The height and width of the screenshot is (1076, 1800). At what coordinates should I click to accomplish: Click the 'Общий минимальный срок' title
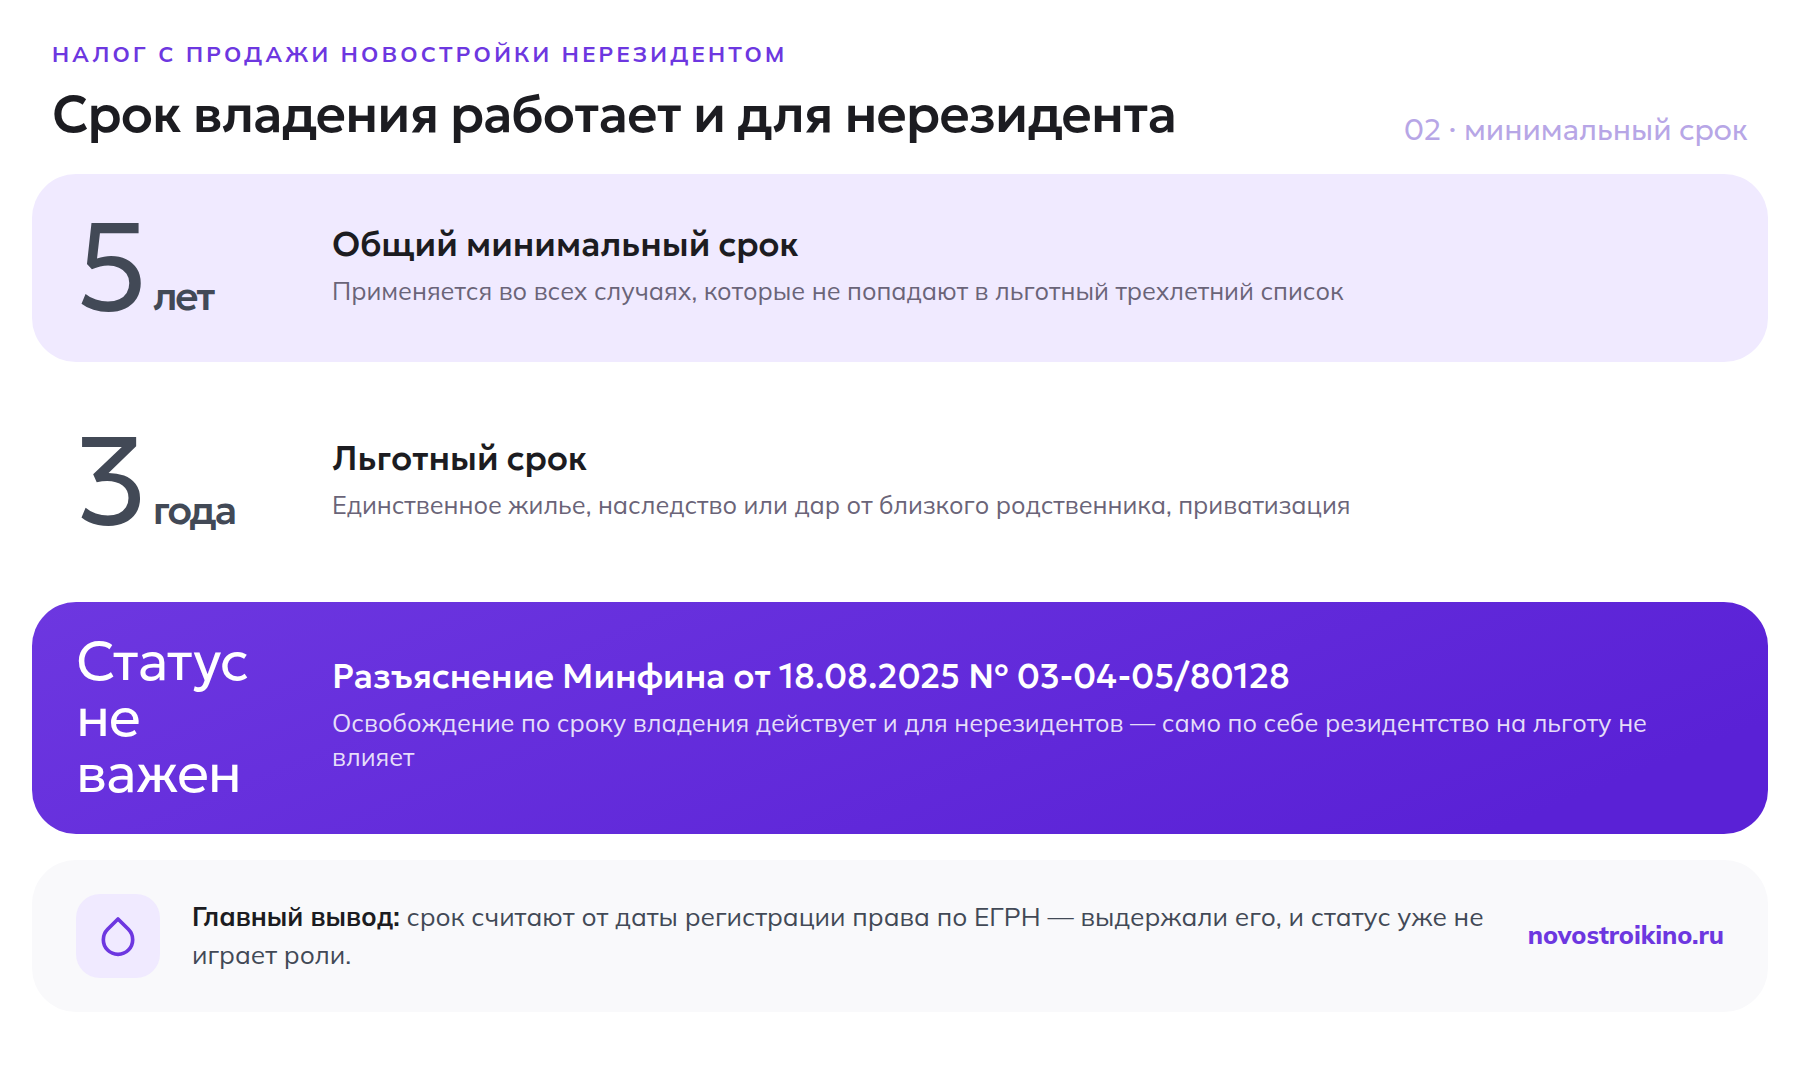[565, 245]
